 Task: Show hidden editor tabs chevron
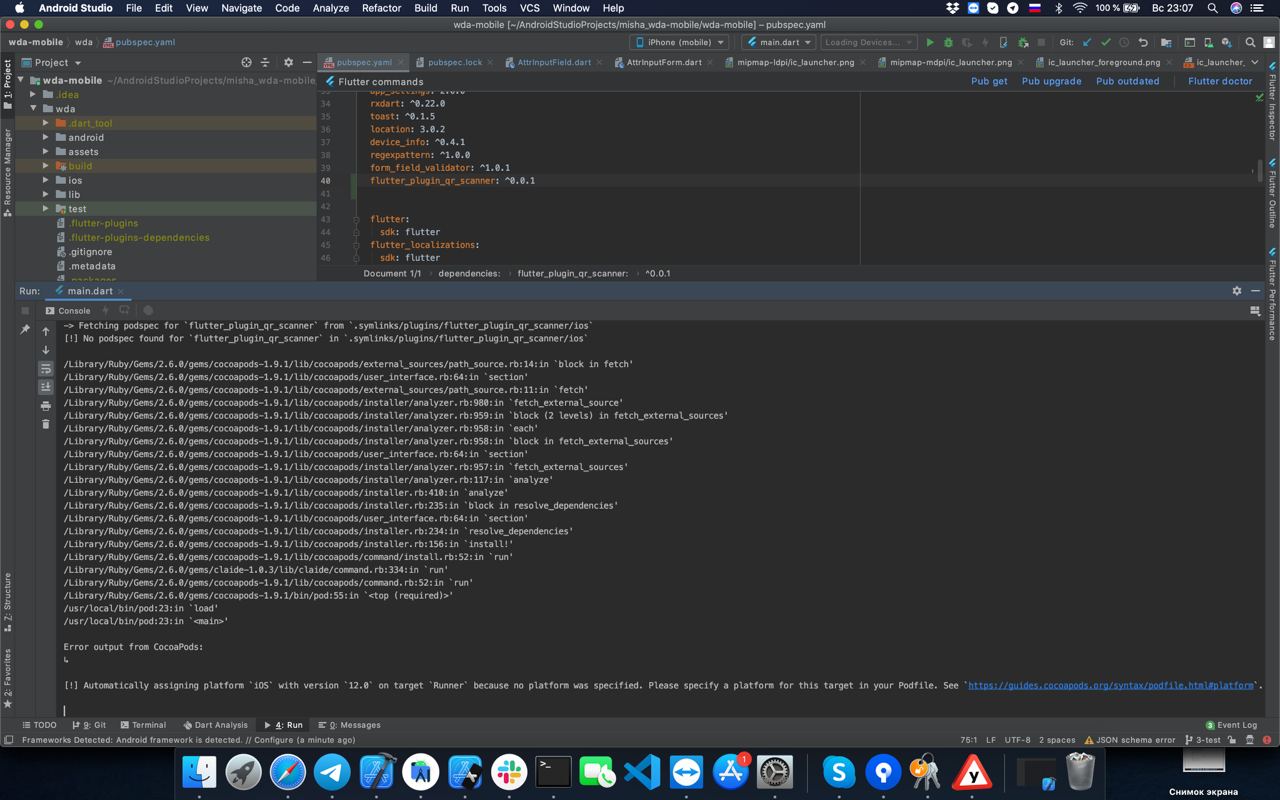tap(1255, 62)
